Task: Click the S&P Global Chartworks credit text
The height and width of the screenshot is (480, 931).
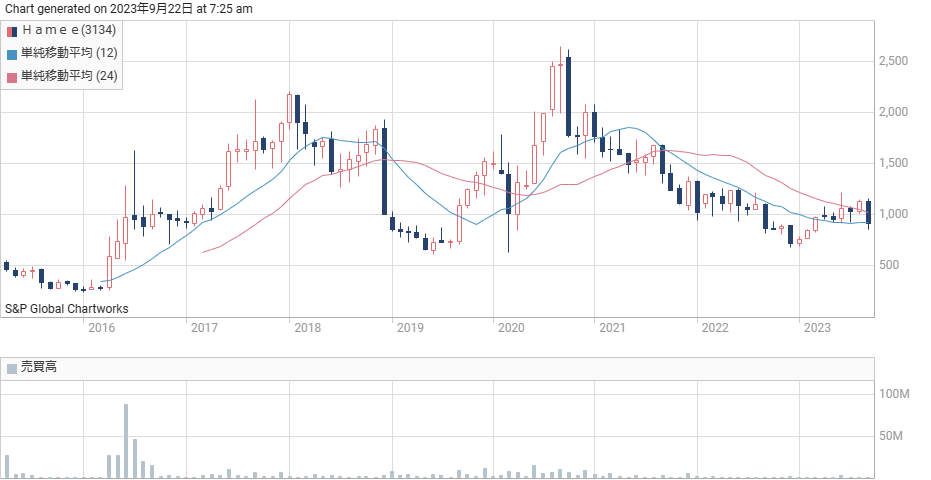Action: pyautogui.click(x=66, y=309)
